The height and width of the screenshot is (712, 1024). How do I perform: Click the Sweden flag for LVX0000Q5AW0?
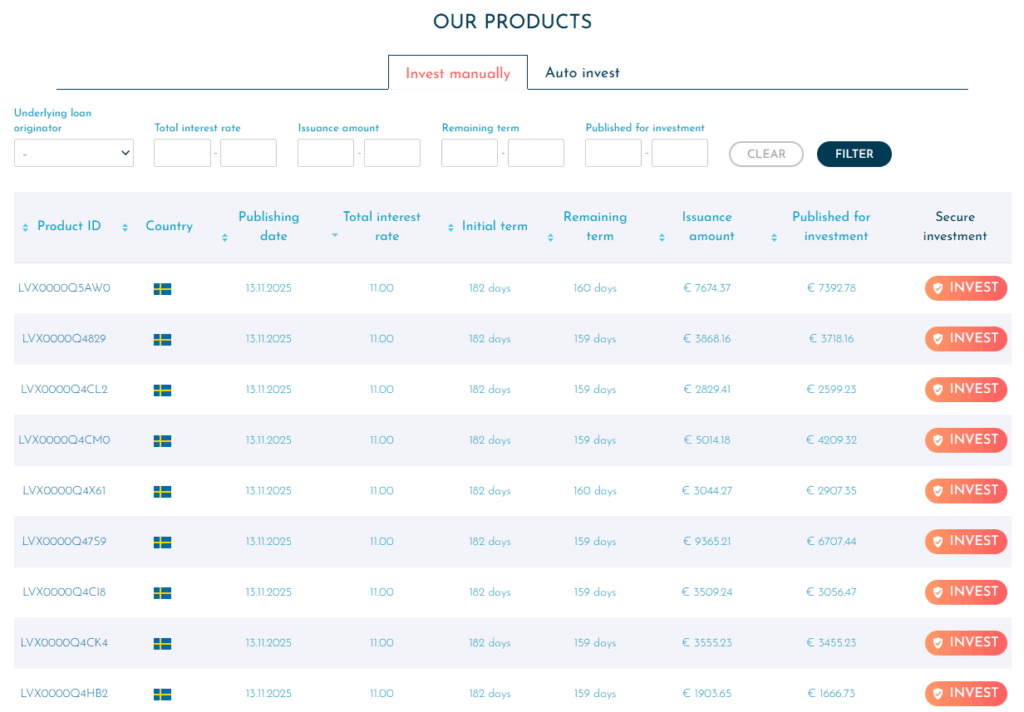tap(162, 289)
